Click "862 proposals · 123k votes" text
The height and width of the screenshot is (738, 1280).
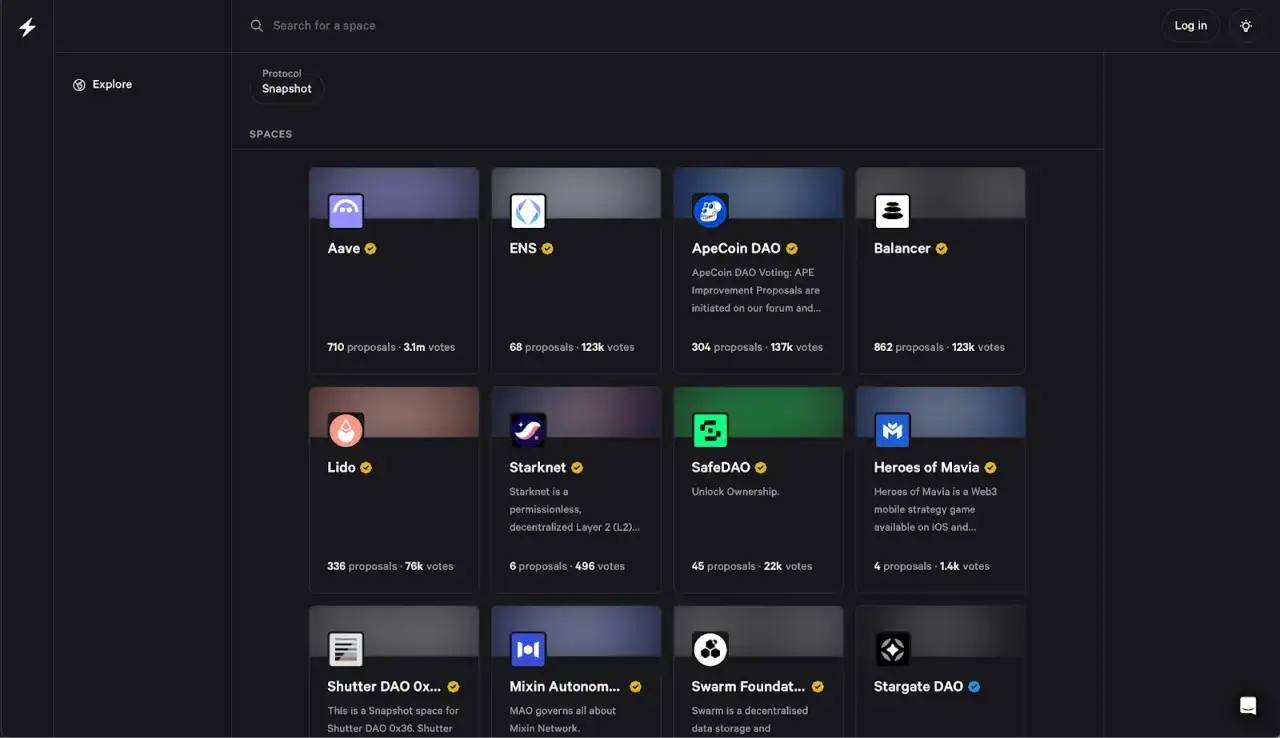pos(939,348)
